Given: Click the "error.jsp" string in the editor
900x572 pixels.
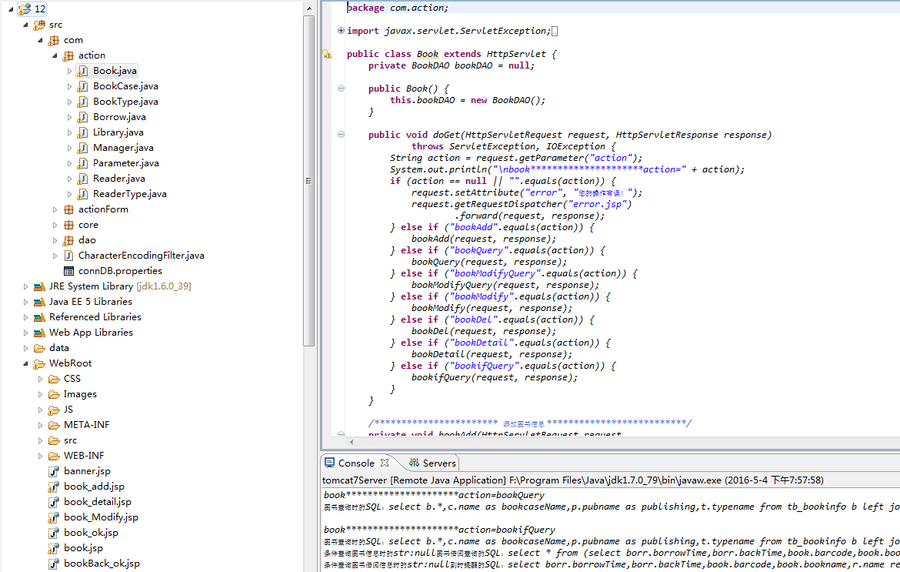Looking at the screenshot, I should pos(598,204).
